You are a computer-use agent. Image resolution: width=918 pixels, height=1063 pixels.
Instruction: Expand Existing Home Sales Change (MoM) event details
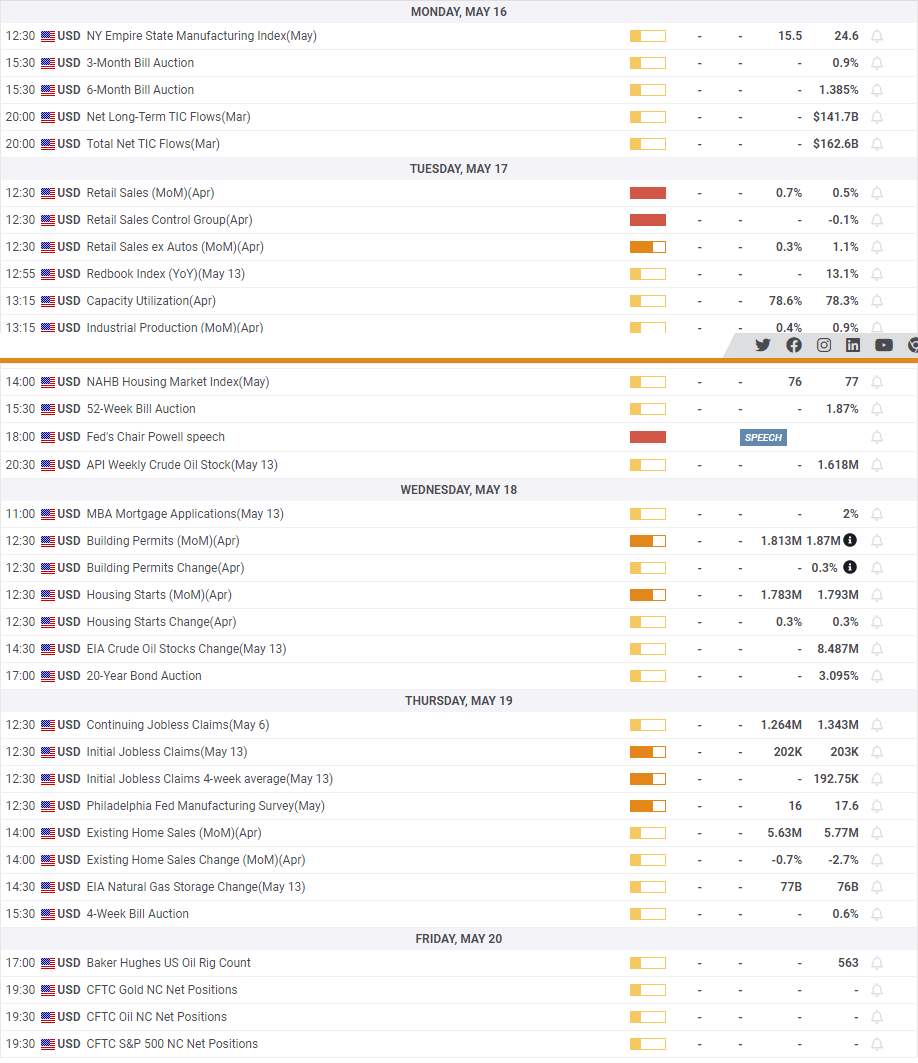coord(459,860)
